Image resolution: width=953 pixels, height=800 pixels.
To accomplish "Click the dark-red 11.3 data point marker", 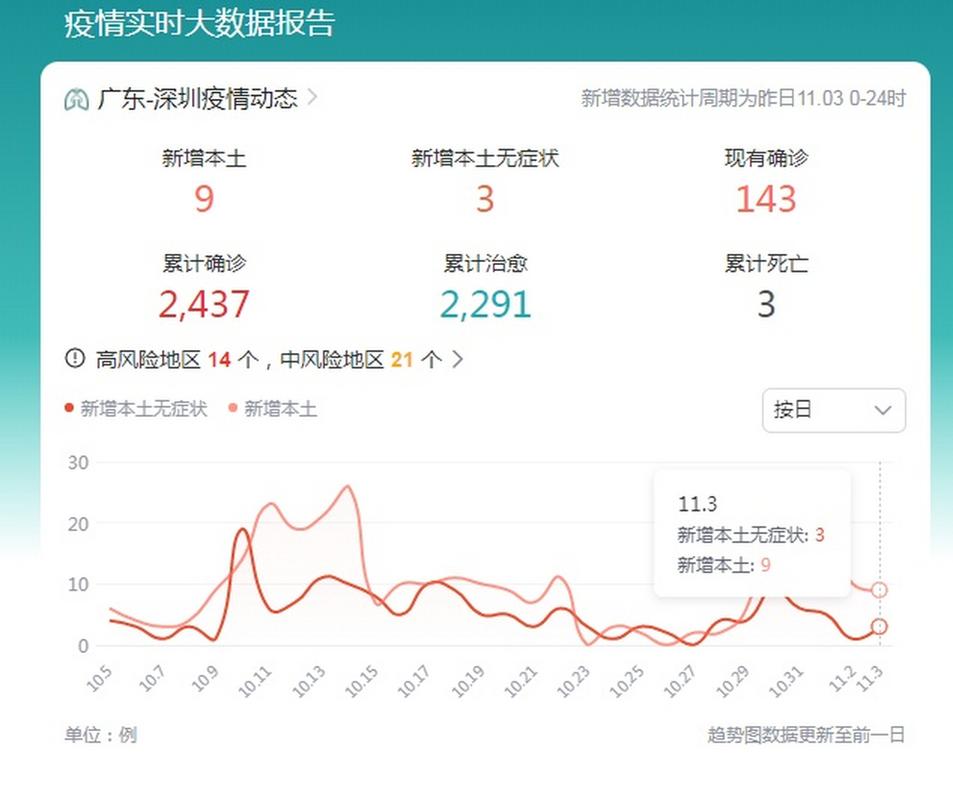I will [879, 626].
